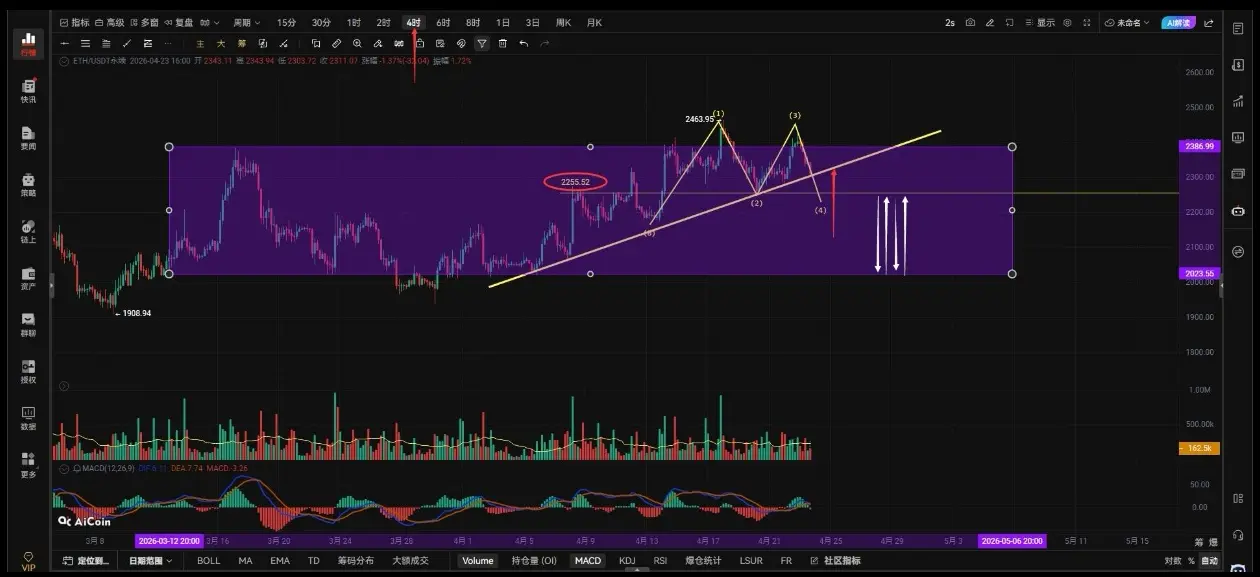Toggle the 大 large-order indicator button

click(221, 43)
